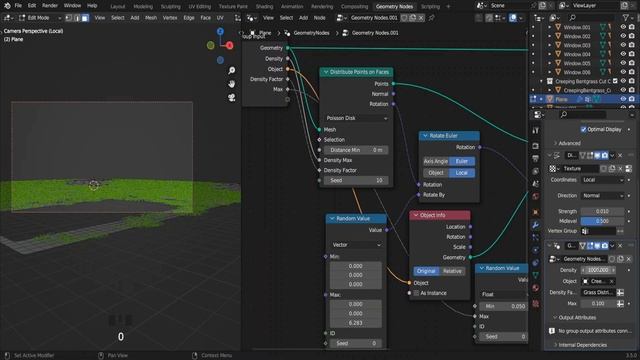The width and height of the screenshot is (640, 360).
Task: Switch to the Shading workspace tab
Action: tap(264, 7)
